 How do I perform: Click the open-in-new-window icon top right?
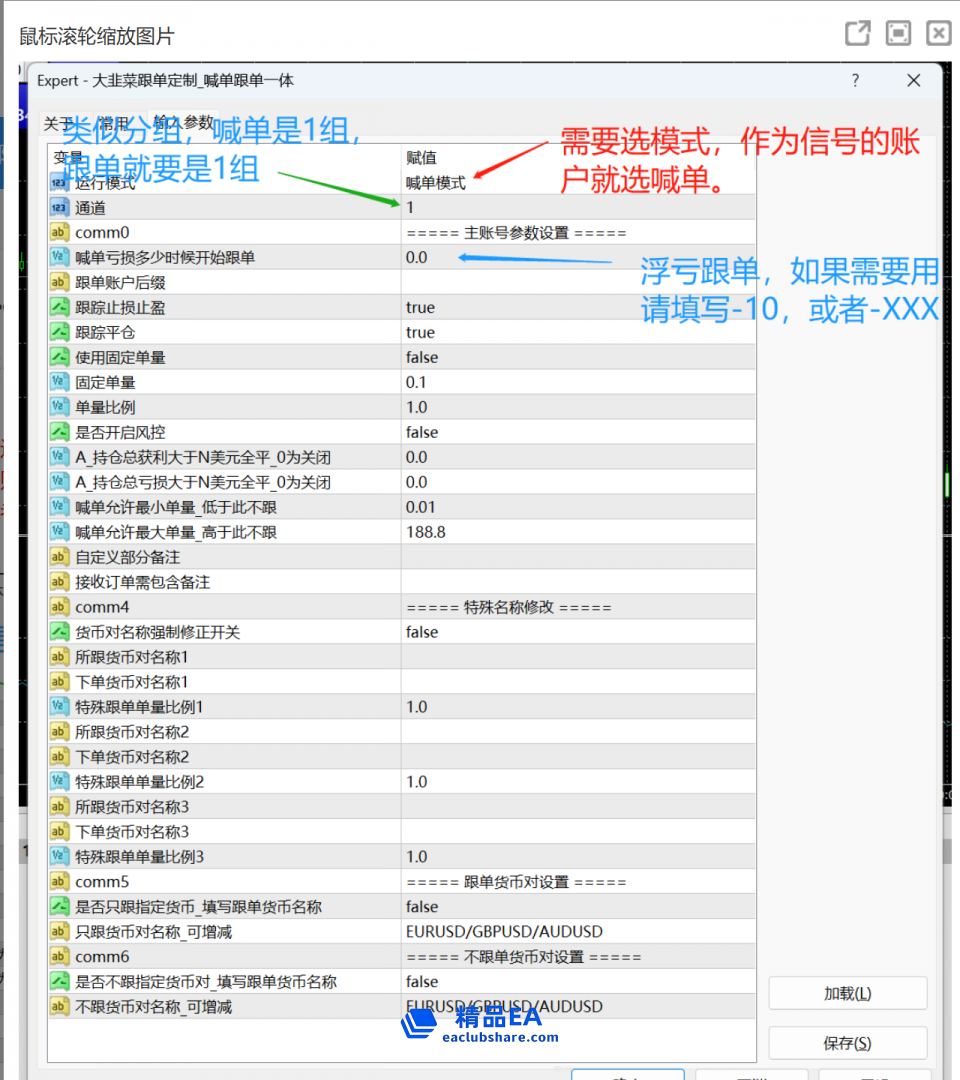(857, 33)
